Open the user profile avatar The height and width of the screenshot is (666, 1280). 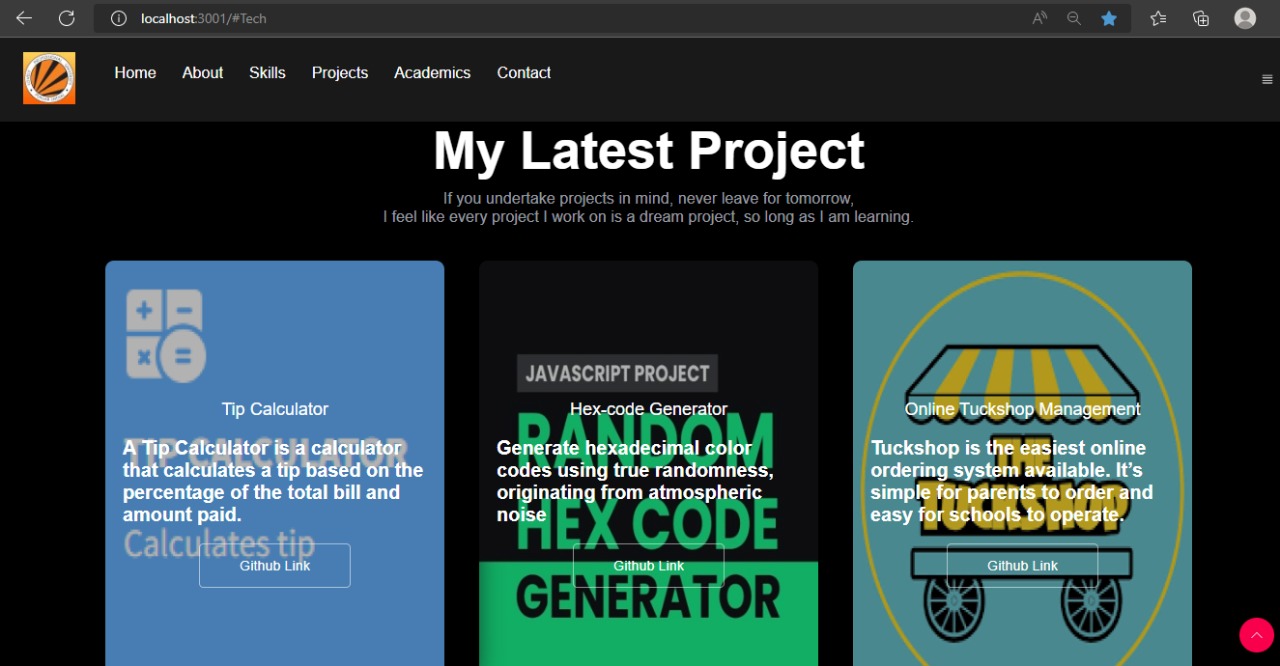[x=1245, y=18]
